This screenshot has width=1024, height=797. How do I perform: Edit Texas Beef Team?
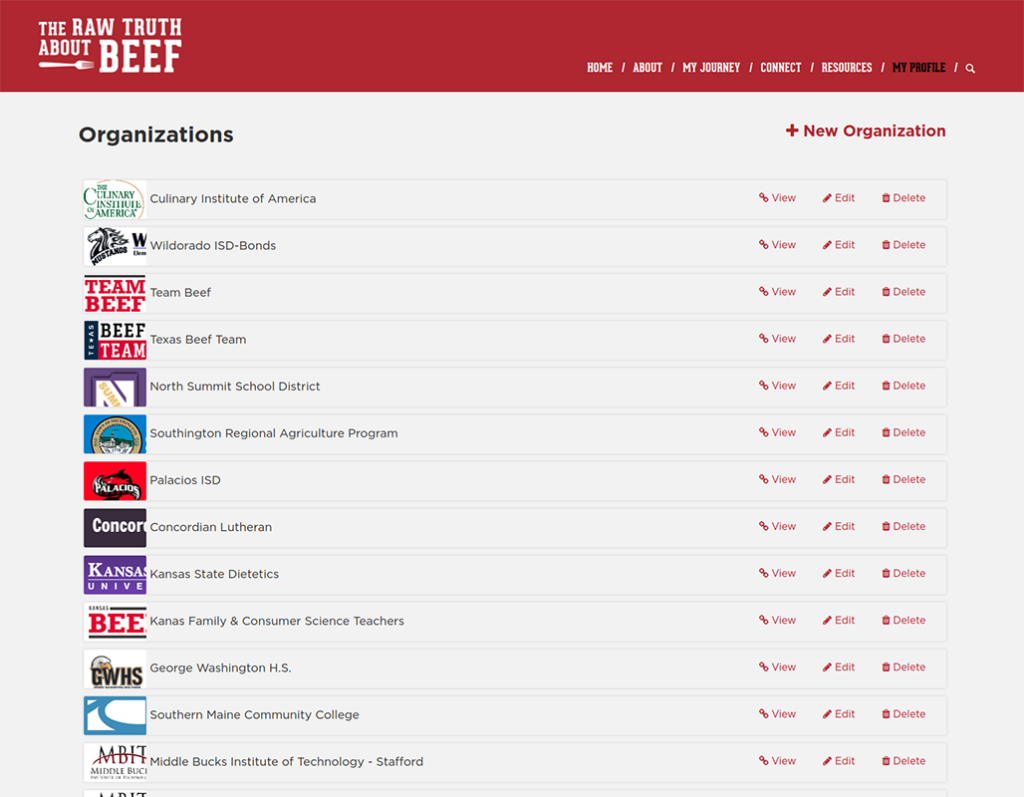point(839,339)
